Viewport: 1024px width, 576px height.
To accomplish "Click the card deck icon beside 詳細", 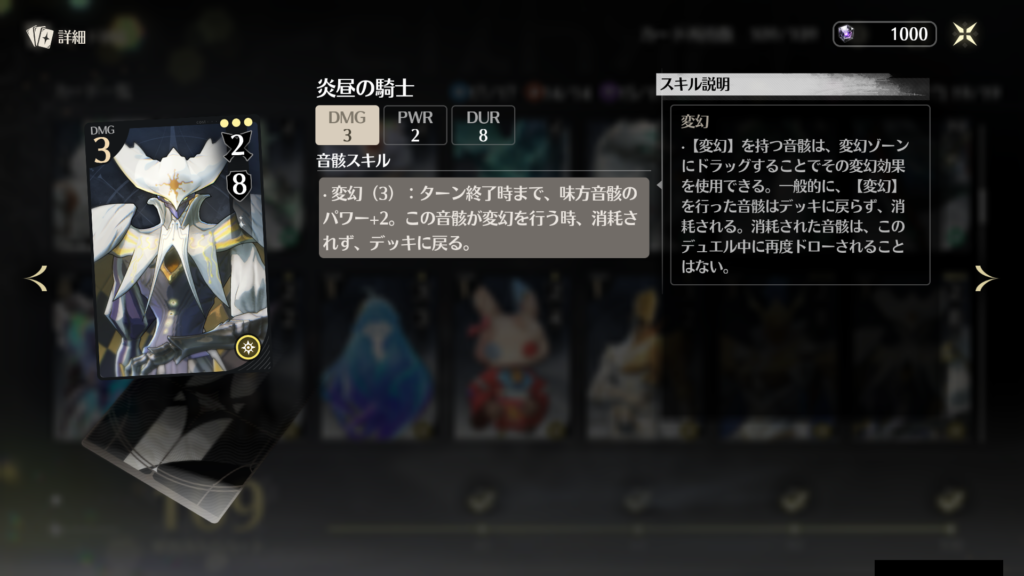I will point(39,37).
